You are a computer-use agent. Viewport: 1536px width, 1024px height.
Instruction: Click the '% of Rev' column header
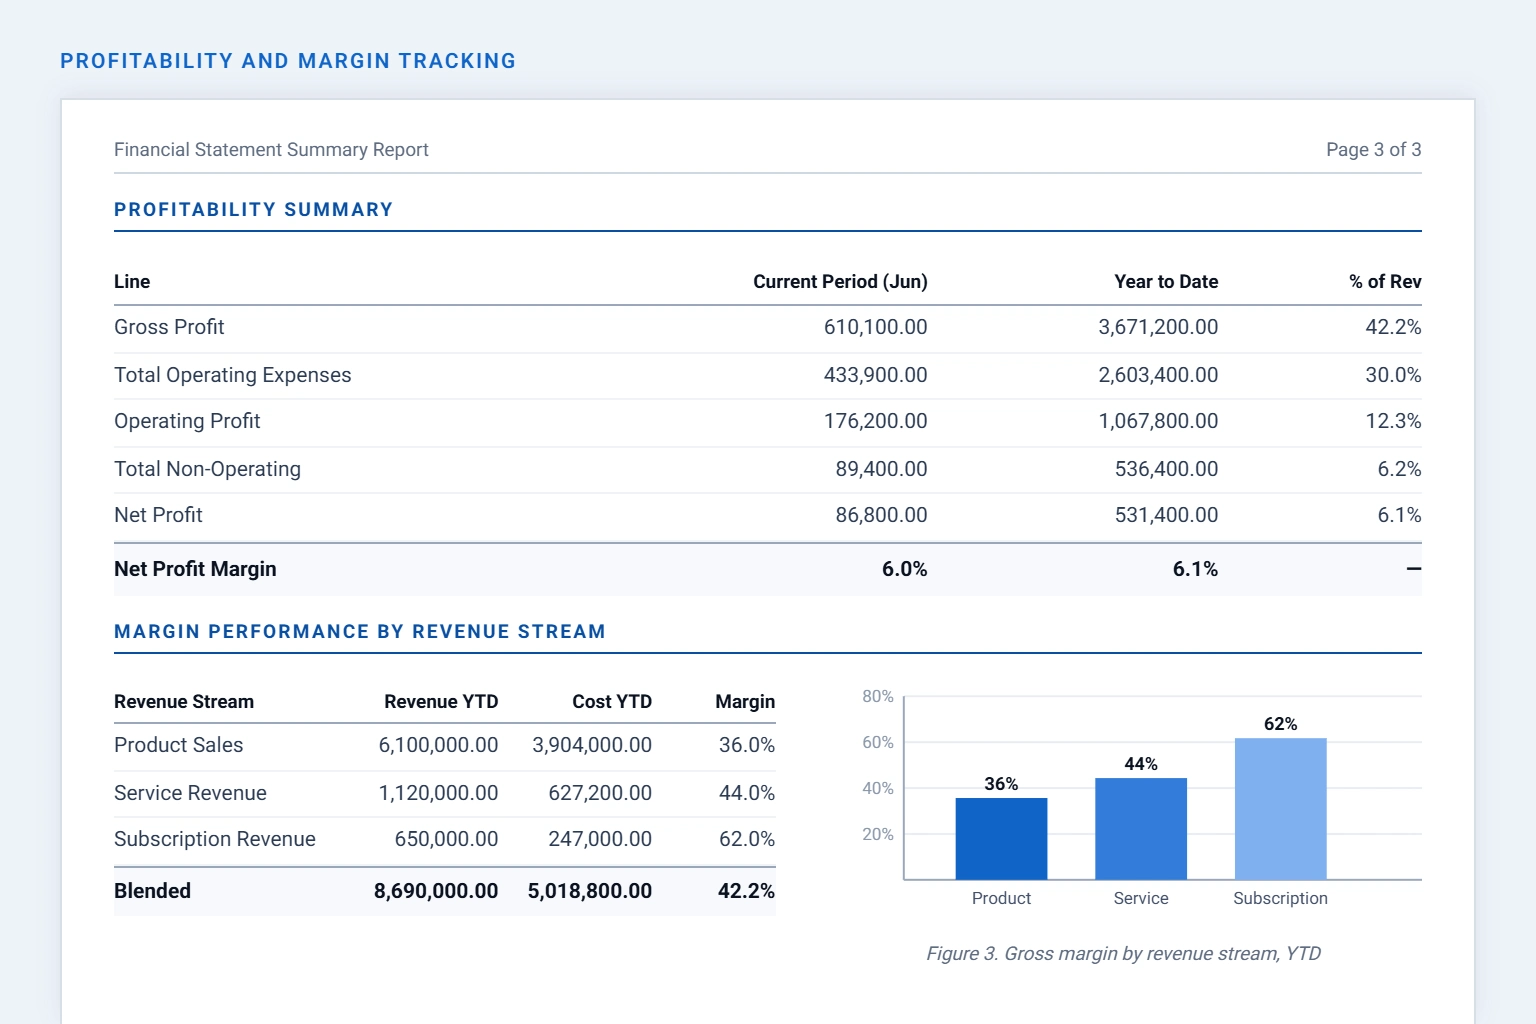pos(1385,282)
